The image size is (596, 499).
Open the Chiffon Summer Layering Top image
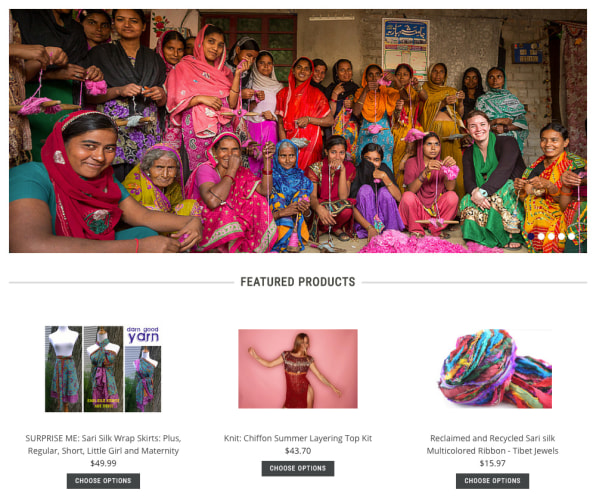coord(298,369)
